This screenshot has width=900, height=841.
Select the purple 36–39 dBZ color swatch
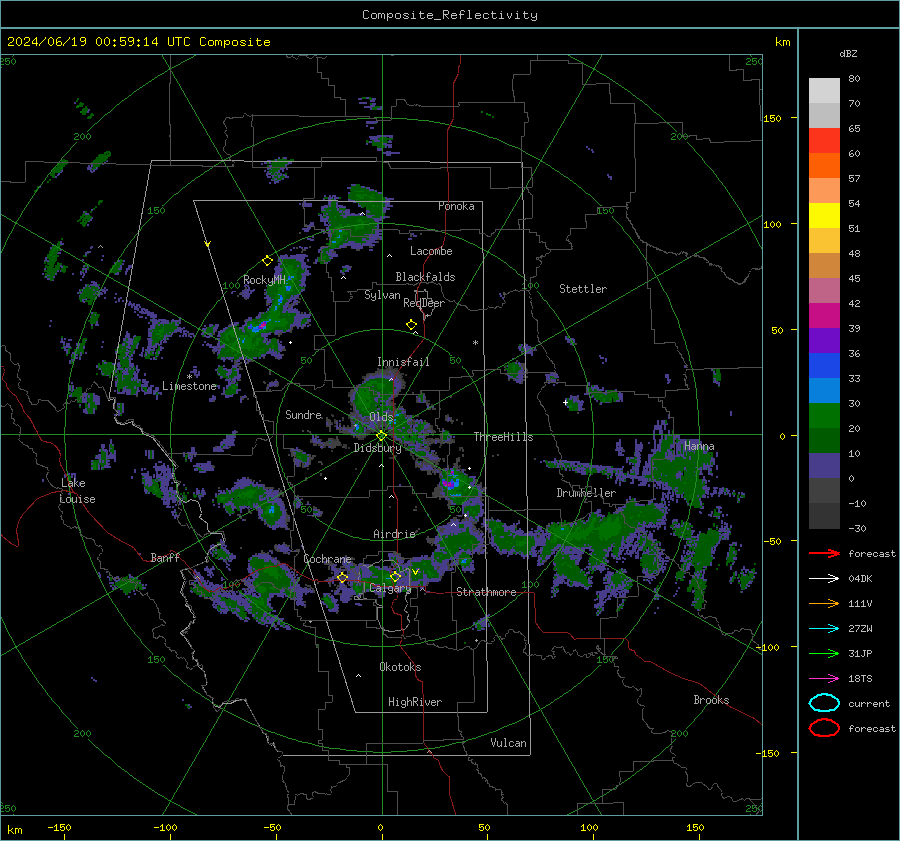point(824,340)
